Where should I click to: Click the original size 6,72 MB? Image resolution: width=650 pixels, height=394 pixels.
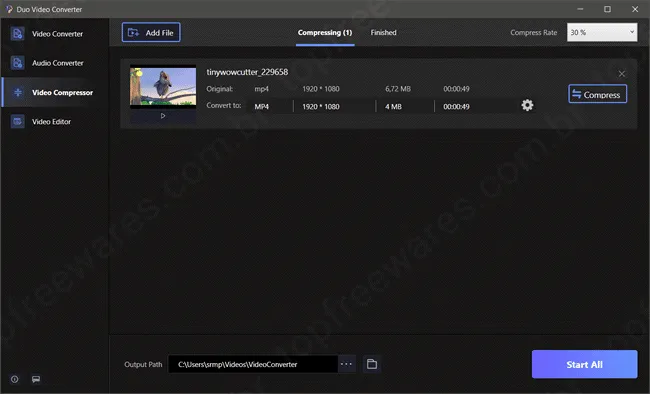(398, 89)
